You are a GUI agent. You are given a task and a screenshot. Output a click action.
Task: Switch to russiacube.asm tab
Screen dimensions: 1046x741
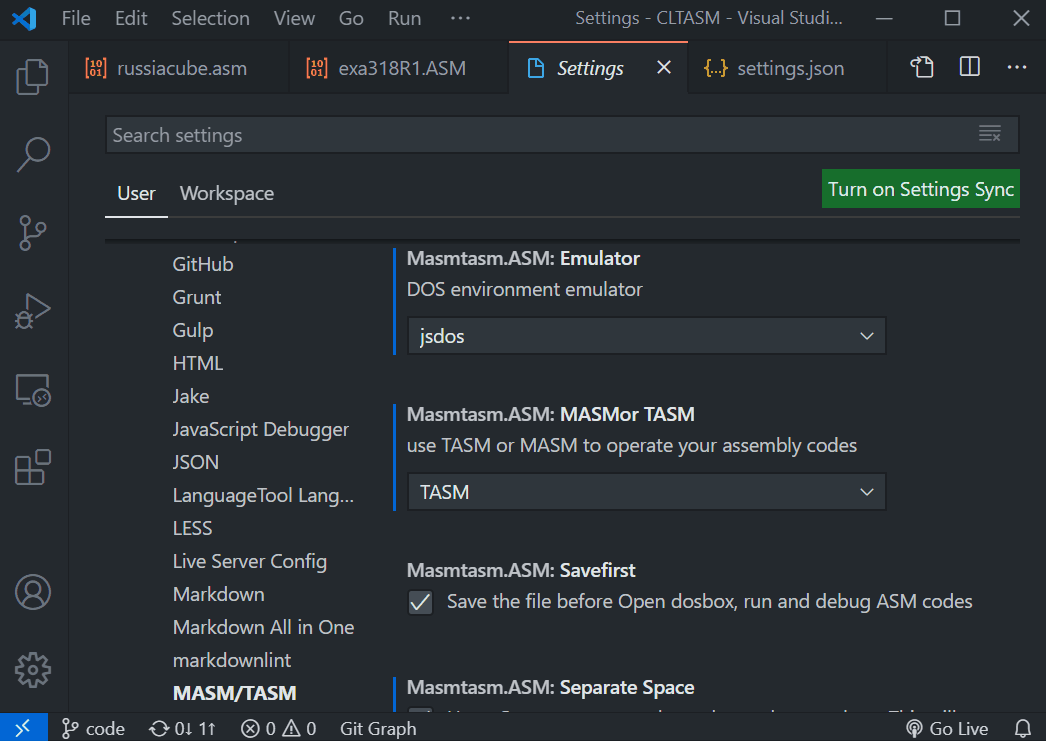coord(179,67)
